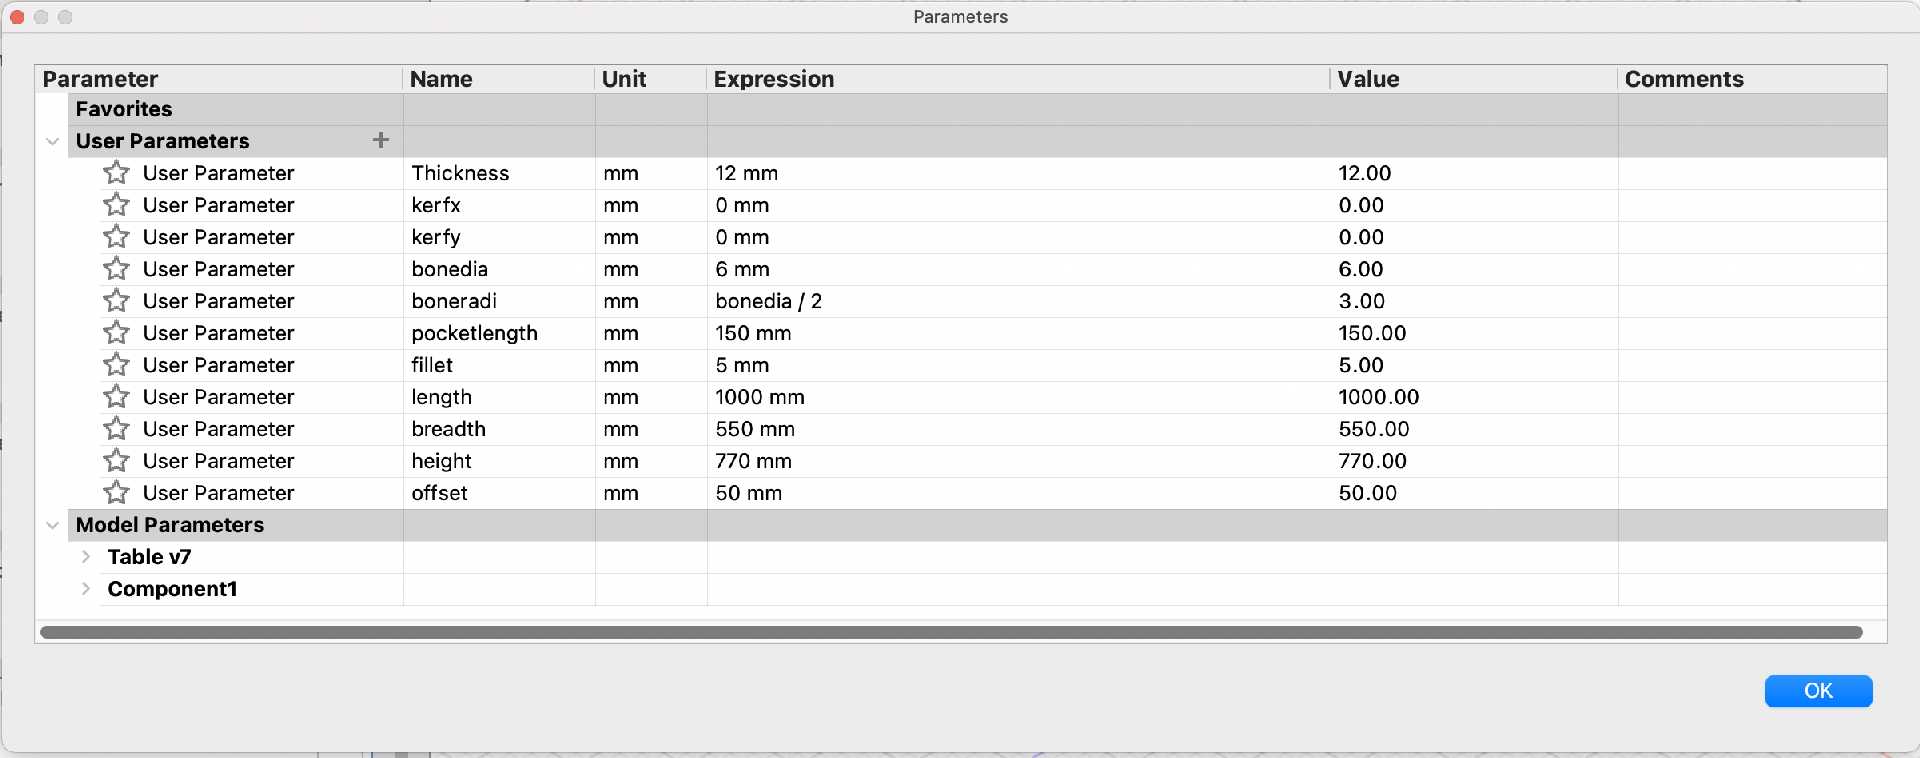1920x758 pixels.
Task: Edit the '50 mm' offset expression
Action: [x=1018, y=493]
